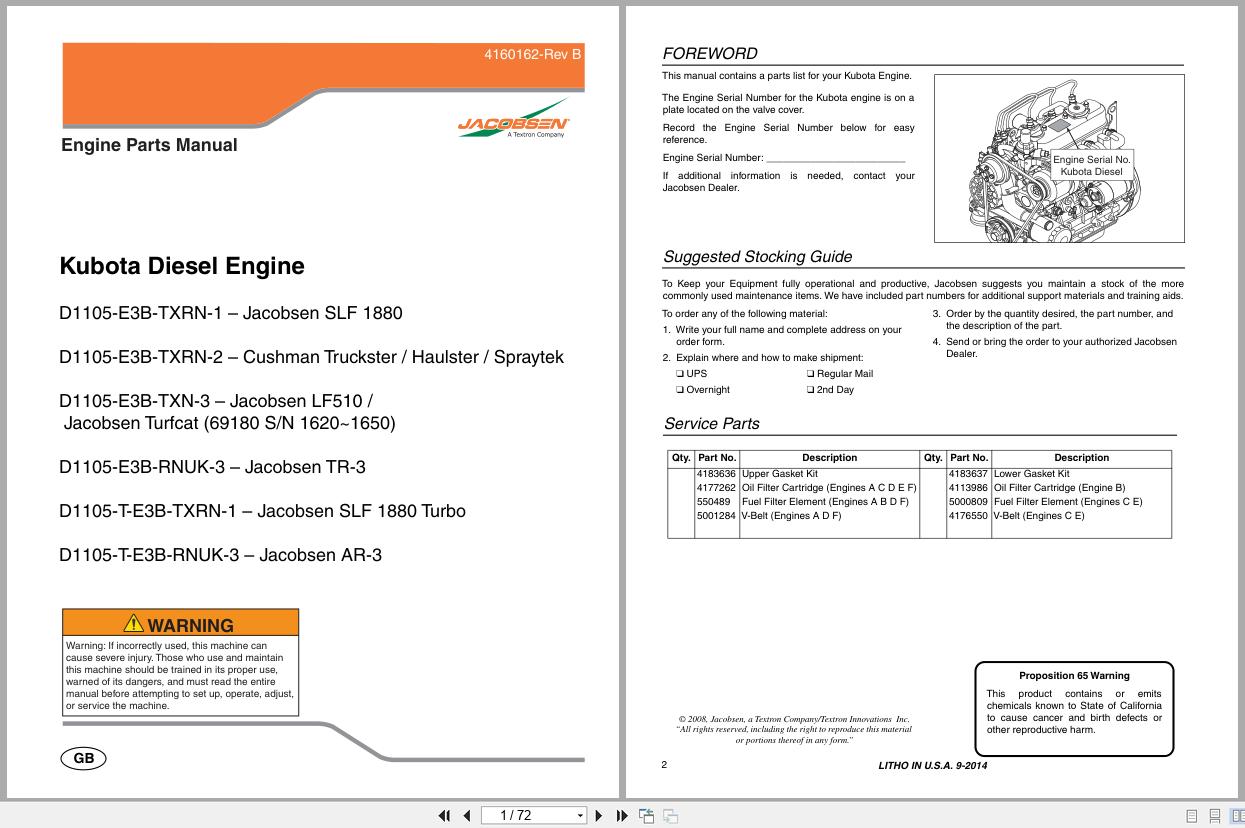Select part number 4177262 in the table
This screenshot has width=1245, height=828.
click(716, 488)
